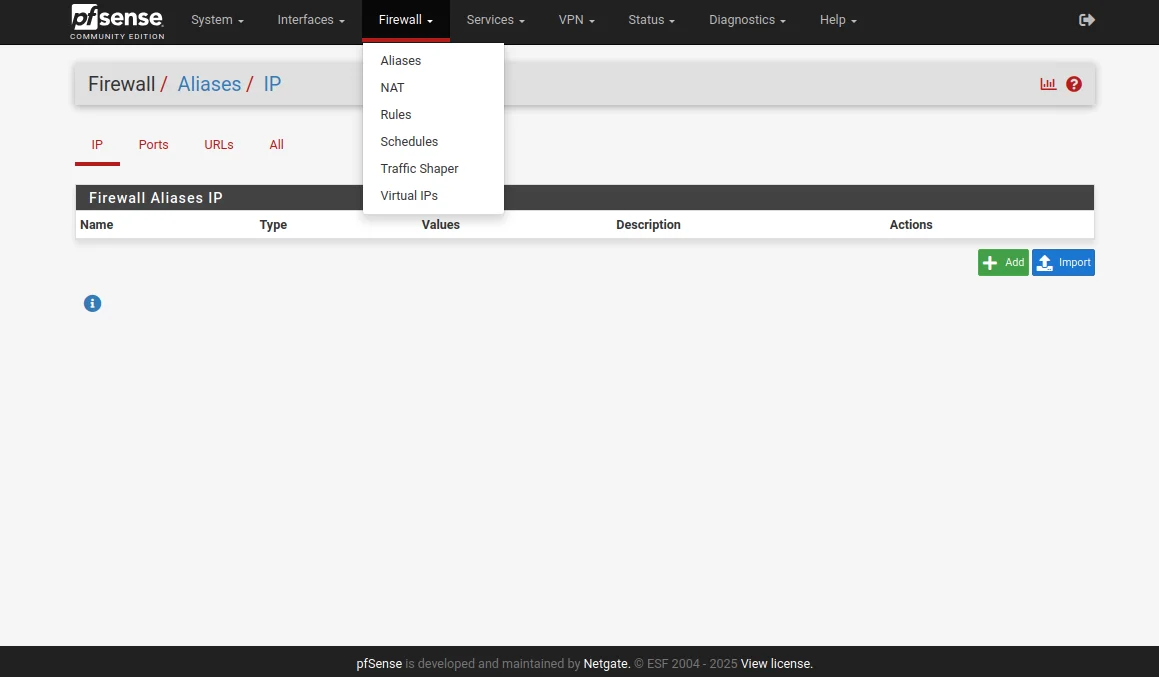Switch to the URLs tab

(x=218, y=145)
